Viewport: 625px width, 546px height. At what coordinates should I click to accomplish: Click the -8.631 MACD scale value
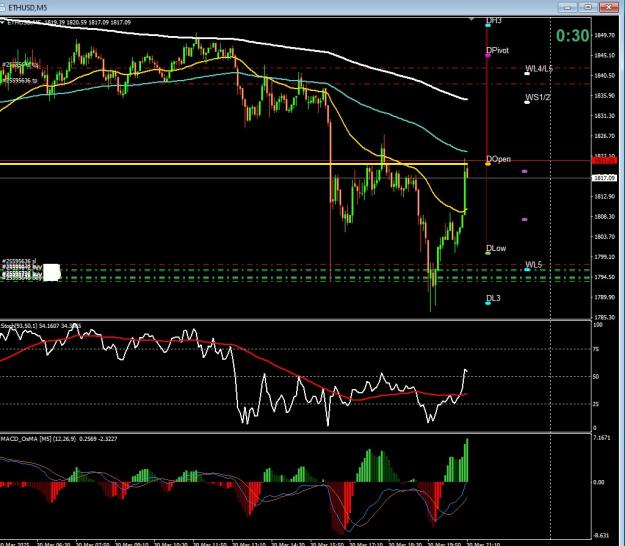point(602,535)
